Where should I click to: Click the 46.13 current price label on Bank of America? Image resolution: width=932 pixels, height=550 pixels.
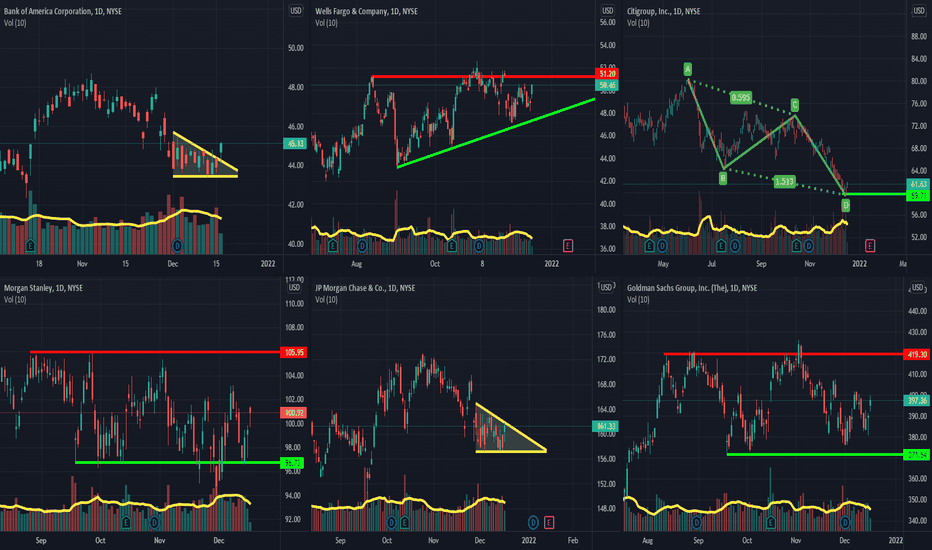pyautogui.click(x=295, y=143)
